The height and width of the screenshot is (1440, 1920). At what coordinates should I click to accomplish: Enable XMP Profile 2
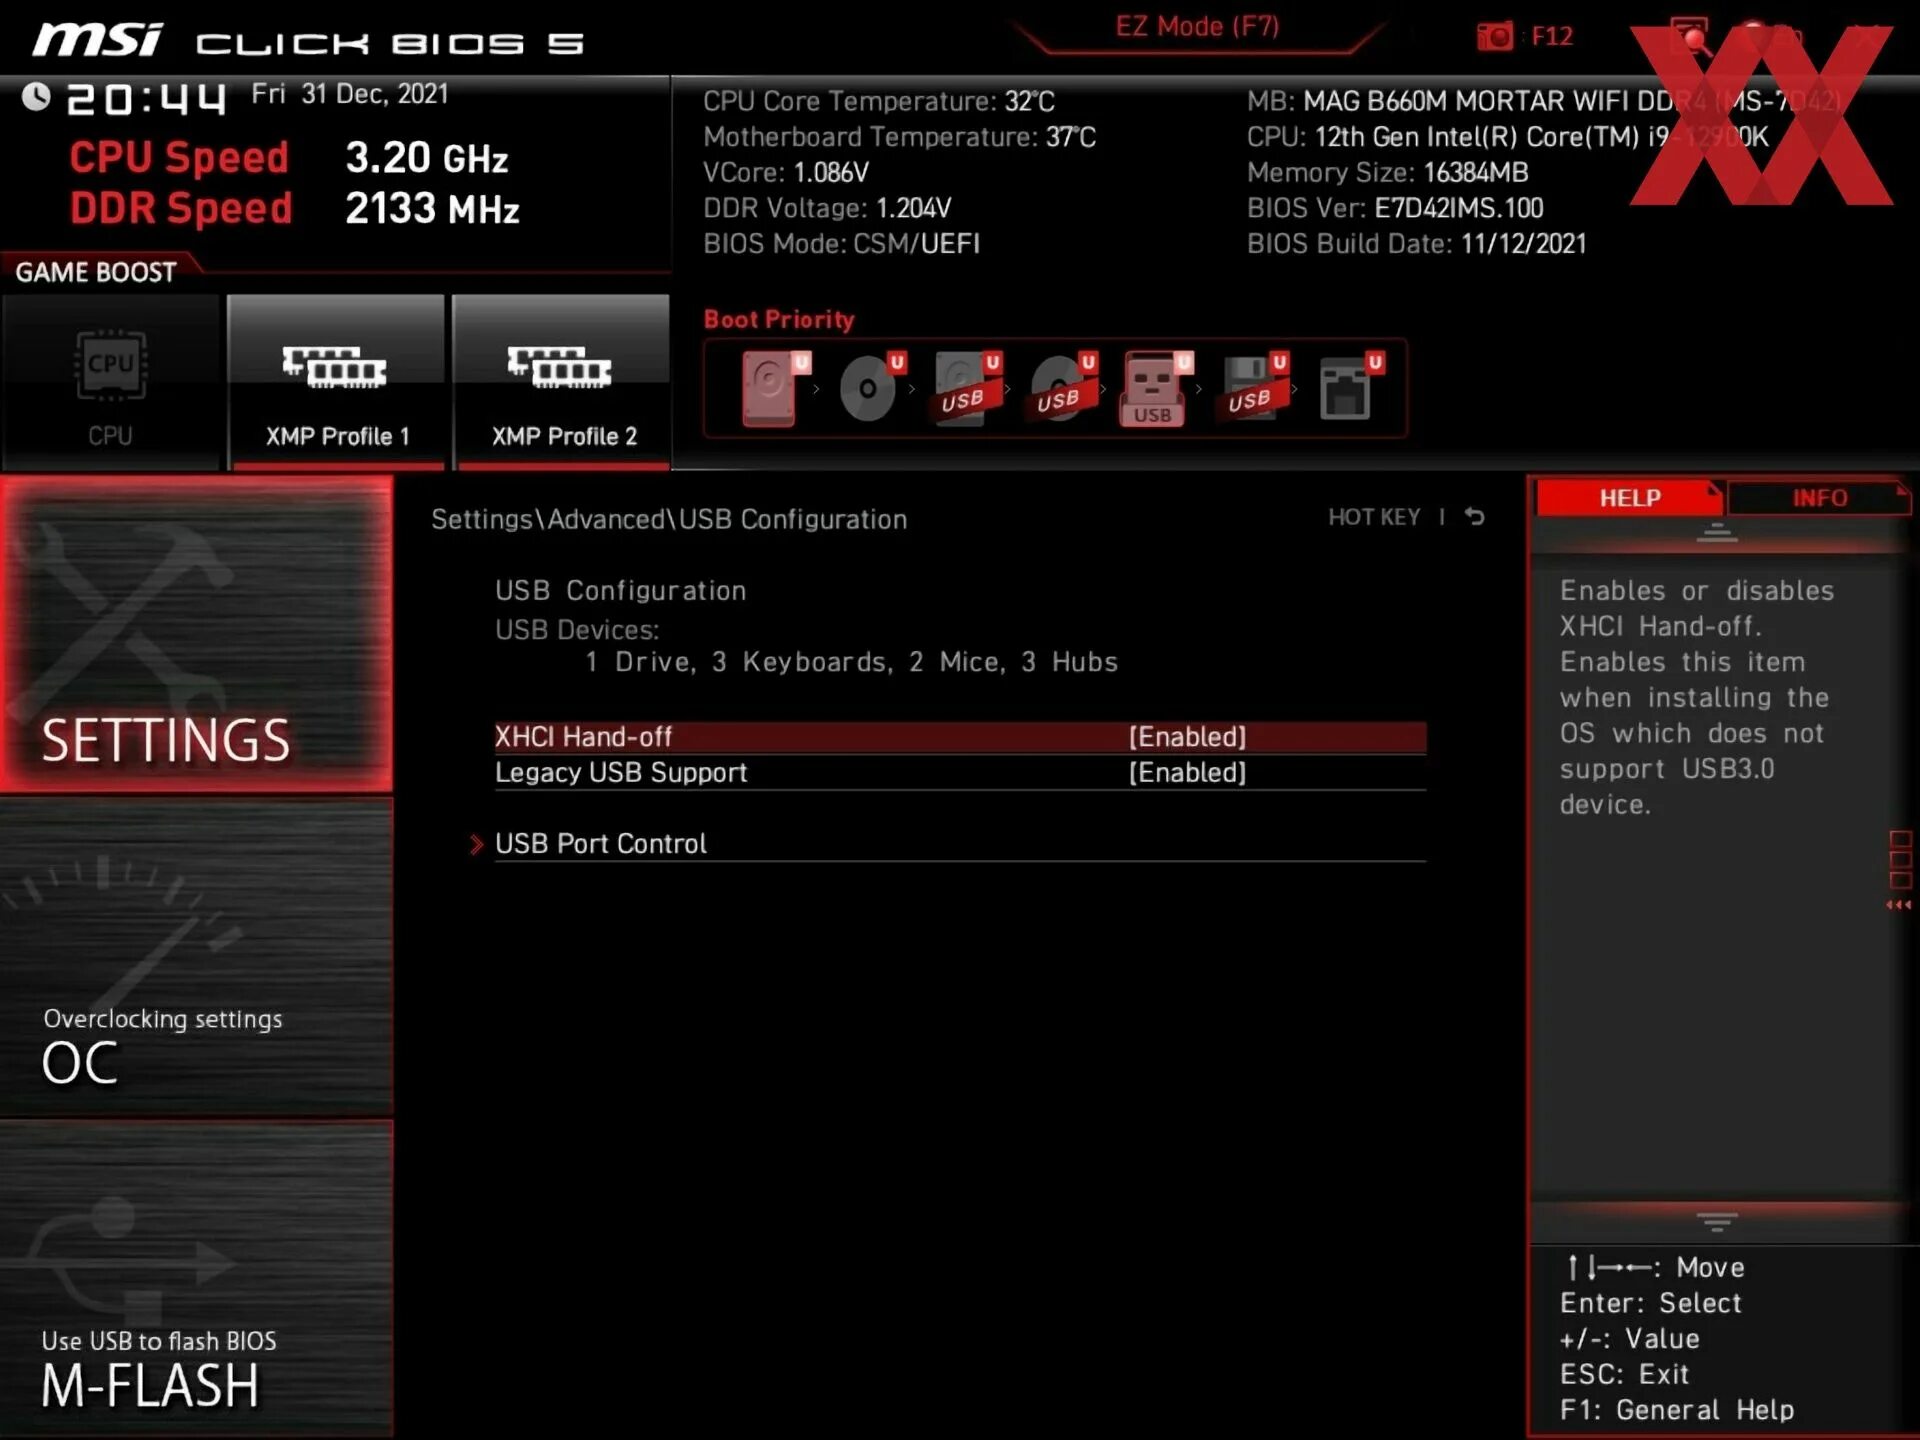point(561,381)
